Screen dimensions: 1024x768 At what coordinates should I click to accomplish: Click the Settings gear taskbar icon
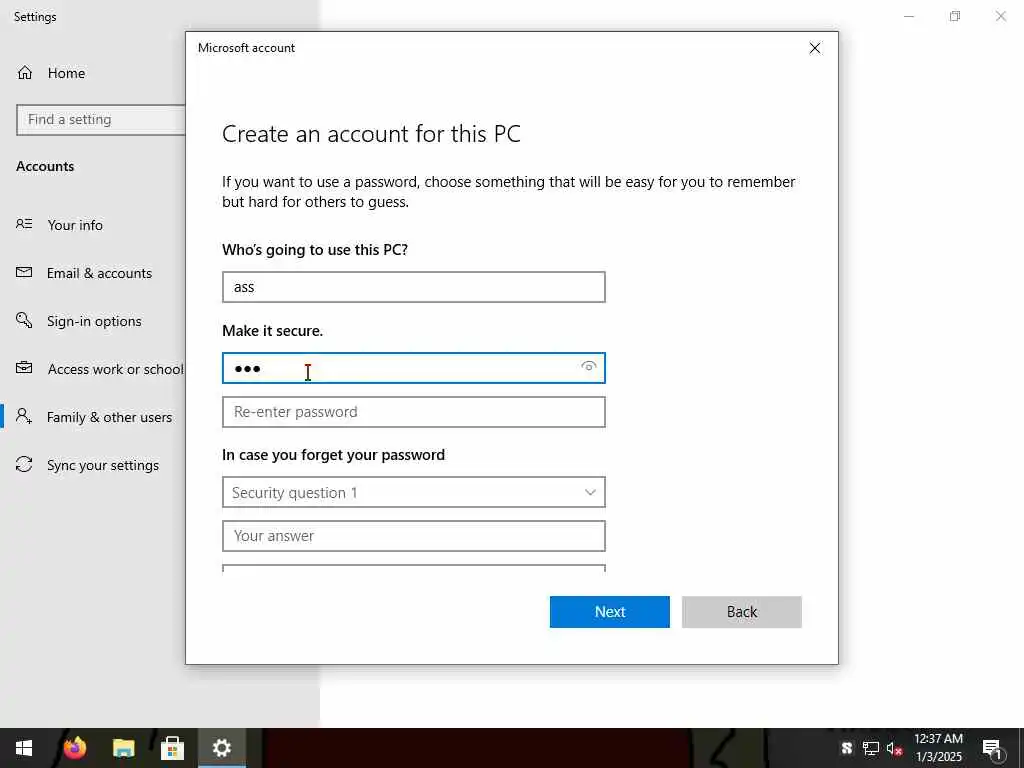tap(221, 748)
